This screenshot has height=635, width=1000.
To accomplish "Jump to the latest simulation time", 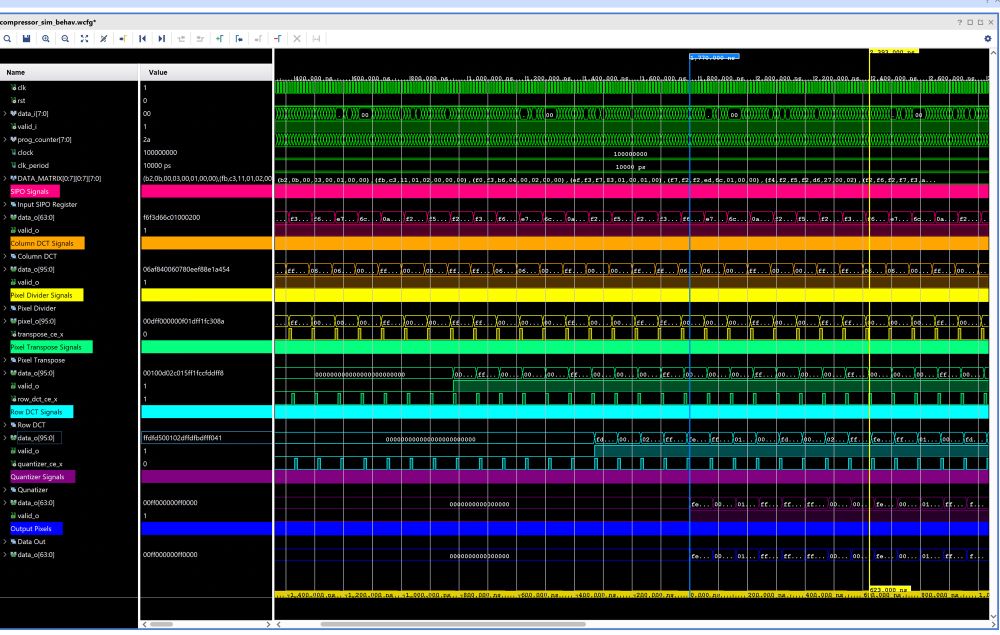I will point(162,39).
